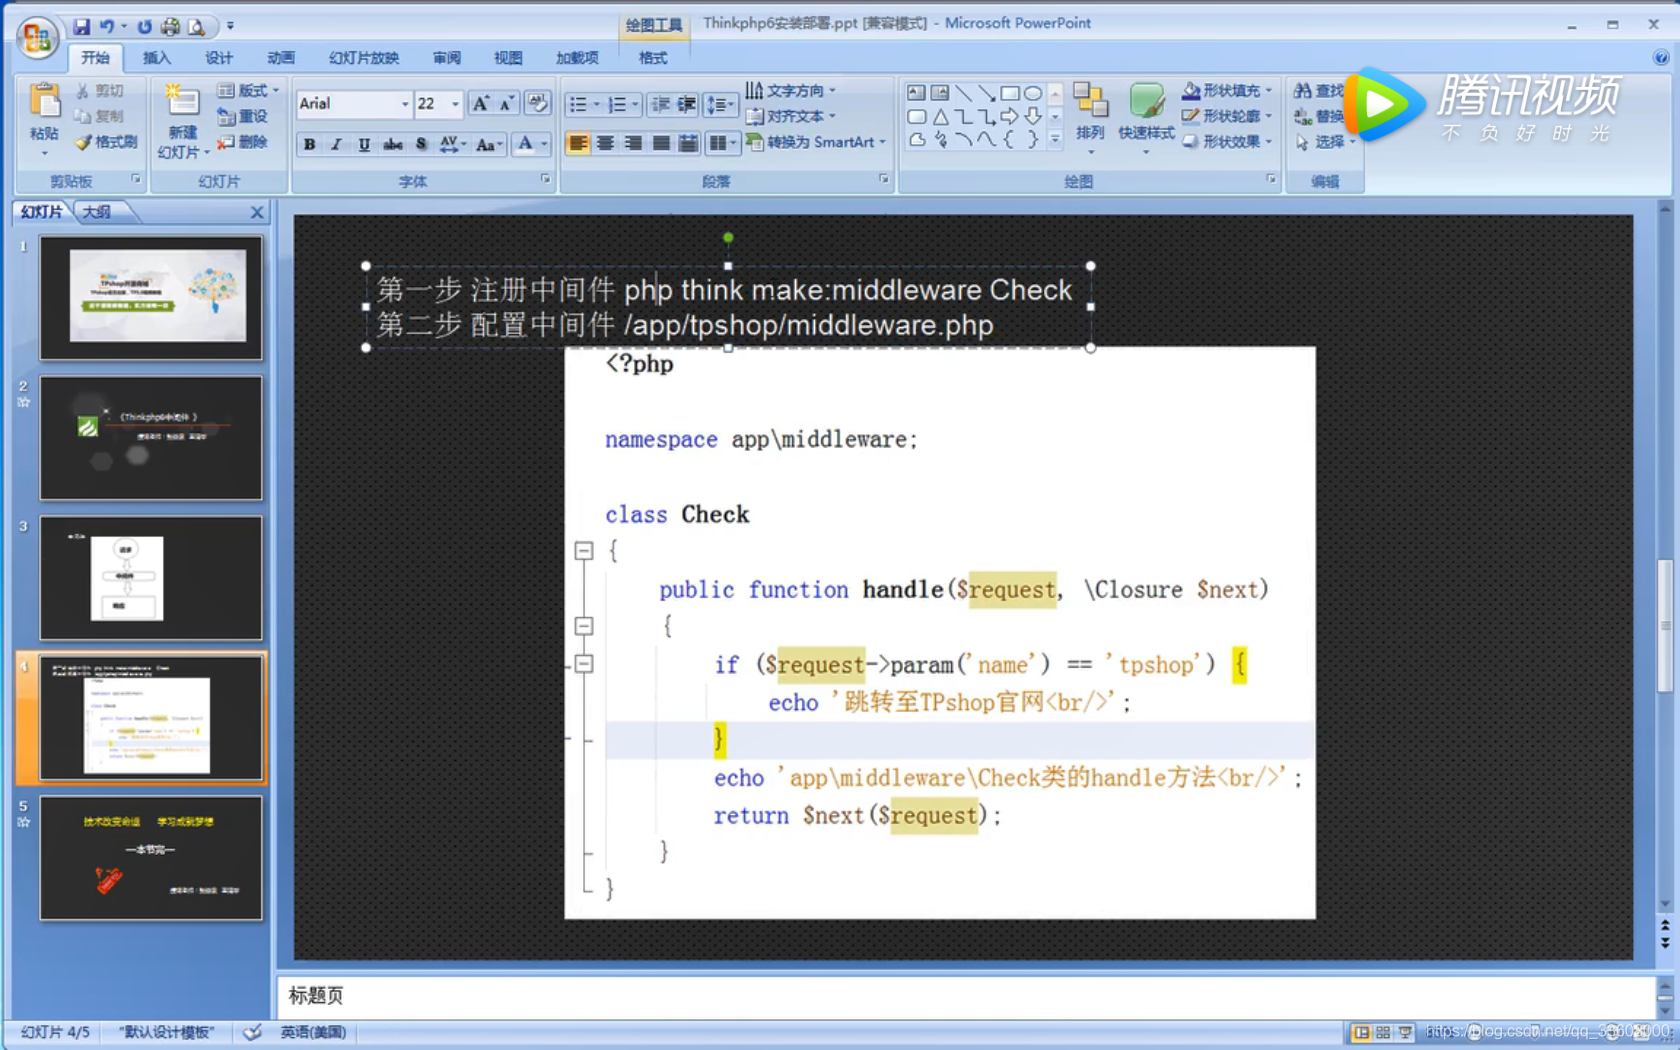Click the 粘贴 paste button
Screen dimensions: 1680x1050
tap(44, 120)
